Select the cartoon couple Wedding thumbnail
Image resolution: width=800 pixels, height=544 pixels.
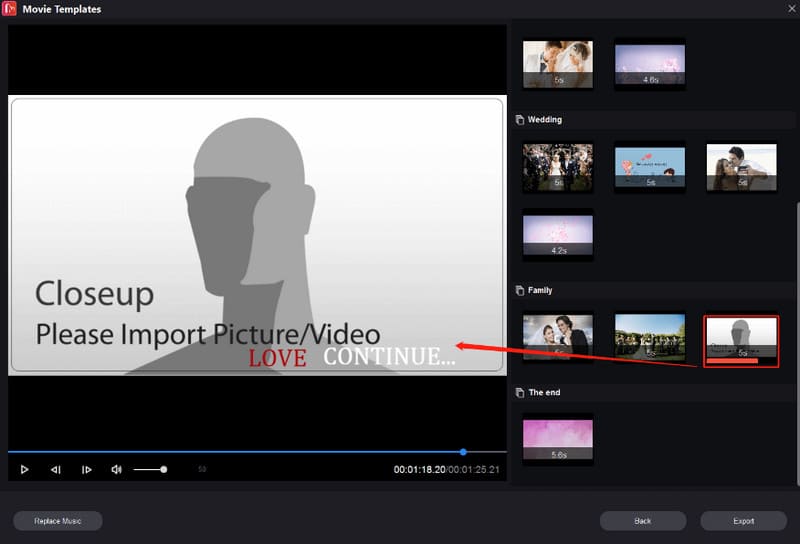(649, 166)
